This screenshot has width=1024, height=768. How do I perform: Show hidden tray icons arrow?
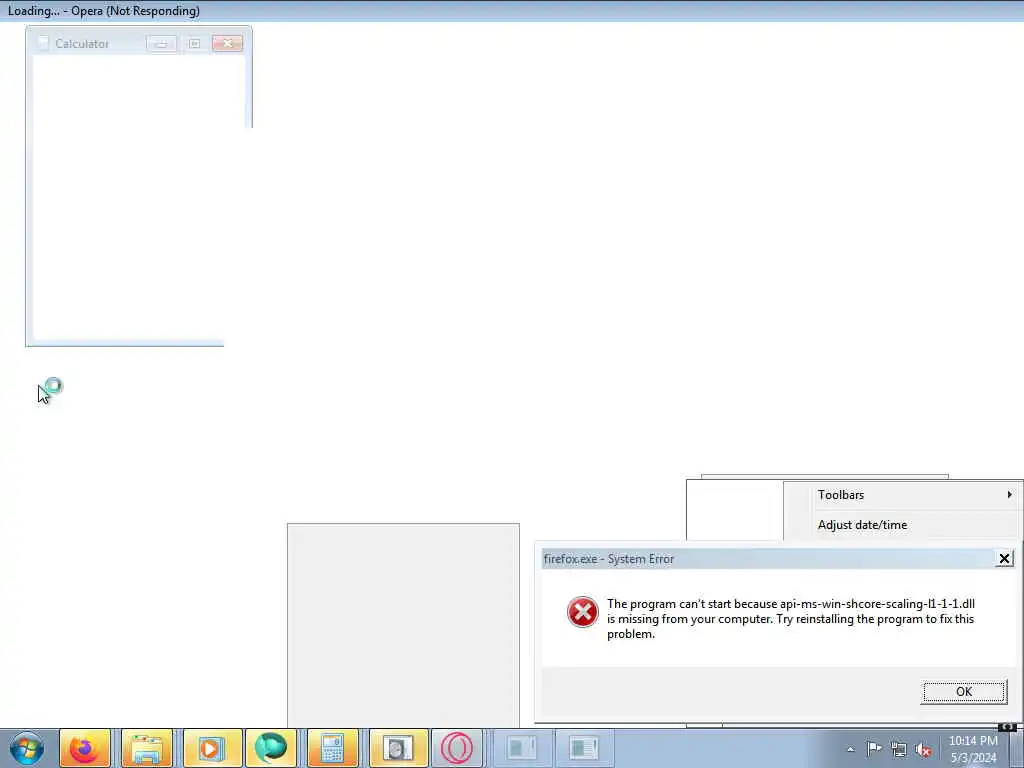850,749
